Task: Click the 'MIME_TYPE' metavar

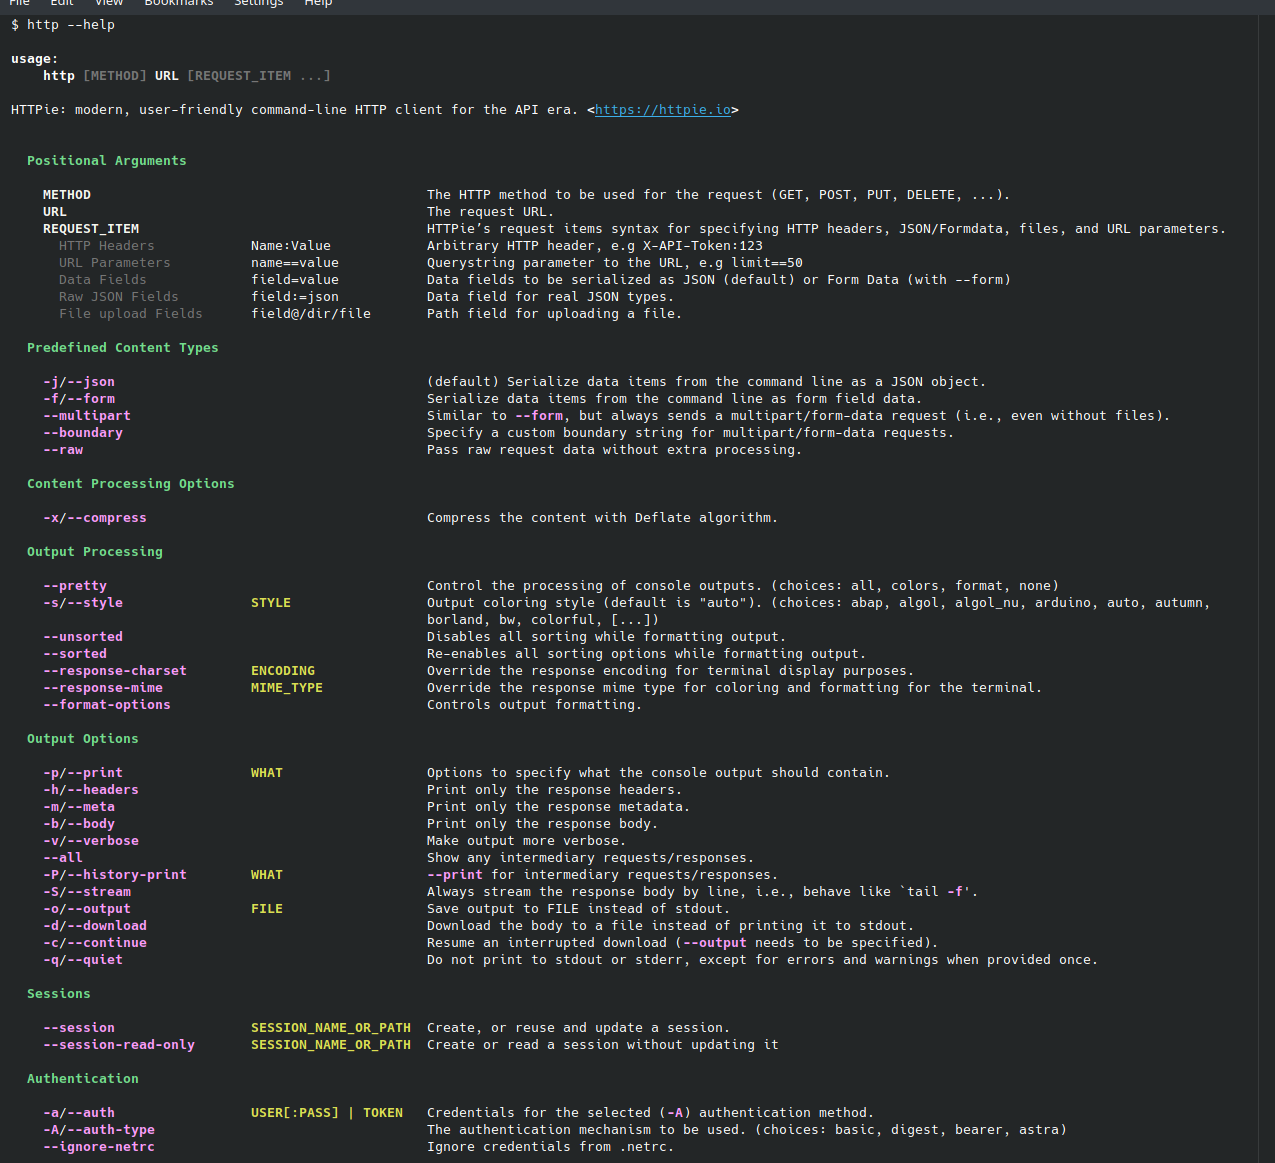Action: click(287, 688)
